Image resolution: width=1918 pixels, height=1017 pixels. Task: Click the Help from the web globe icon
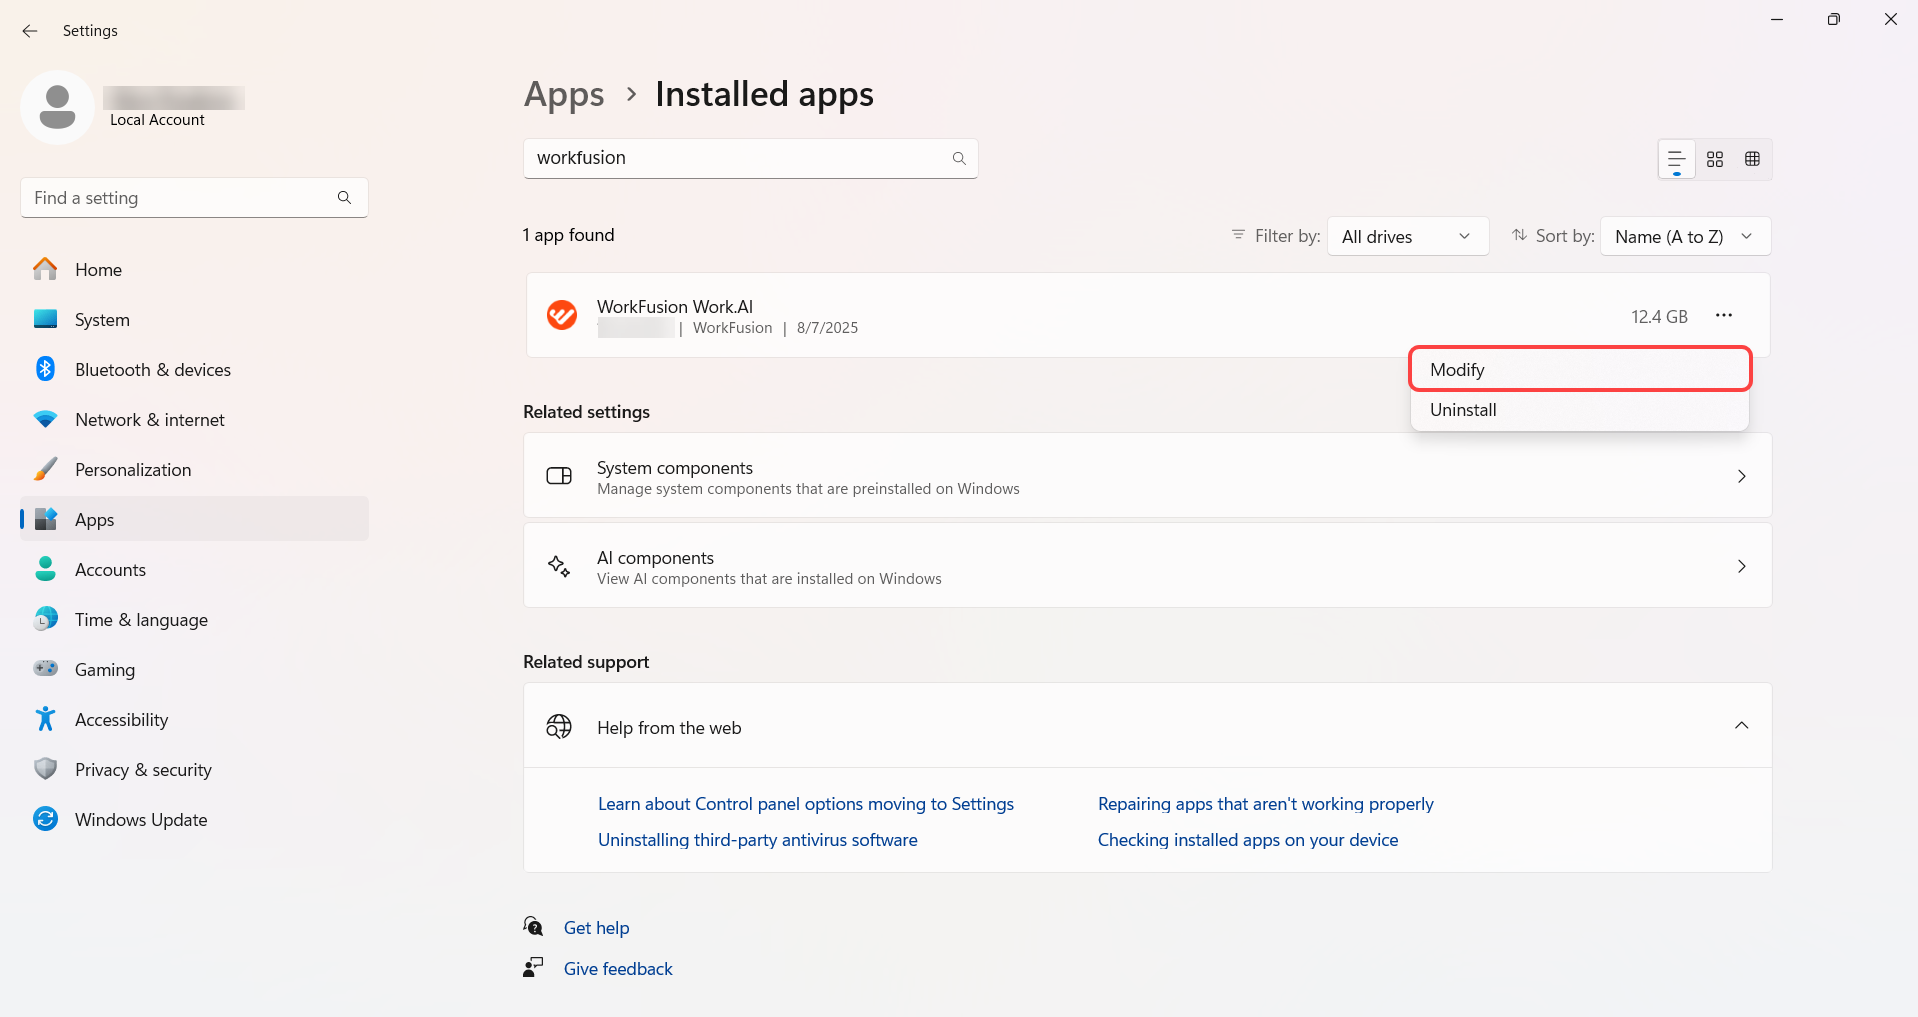559,726
